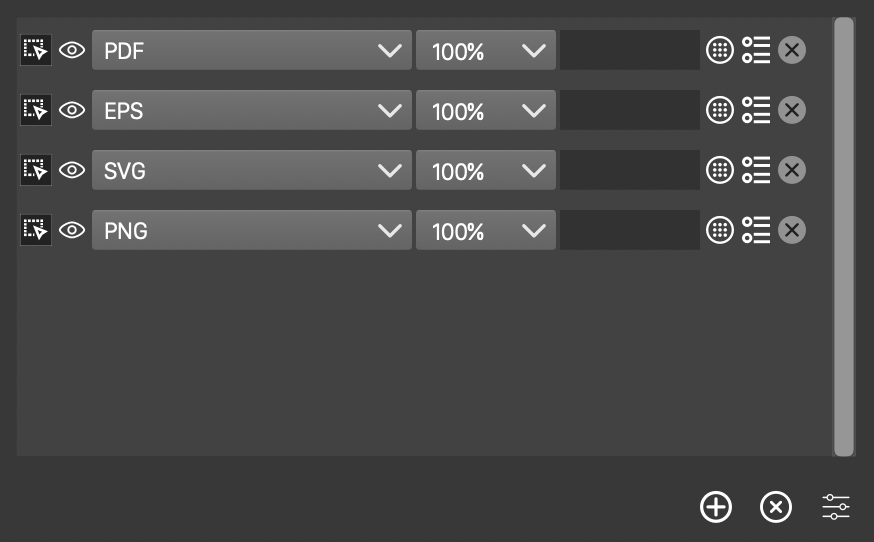Open the dotted grid options for PNG
The image size is (874, 542).
click(x=720, y=230)
